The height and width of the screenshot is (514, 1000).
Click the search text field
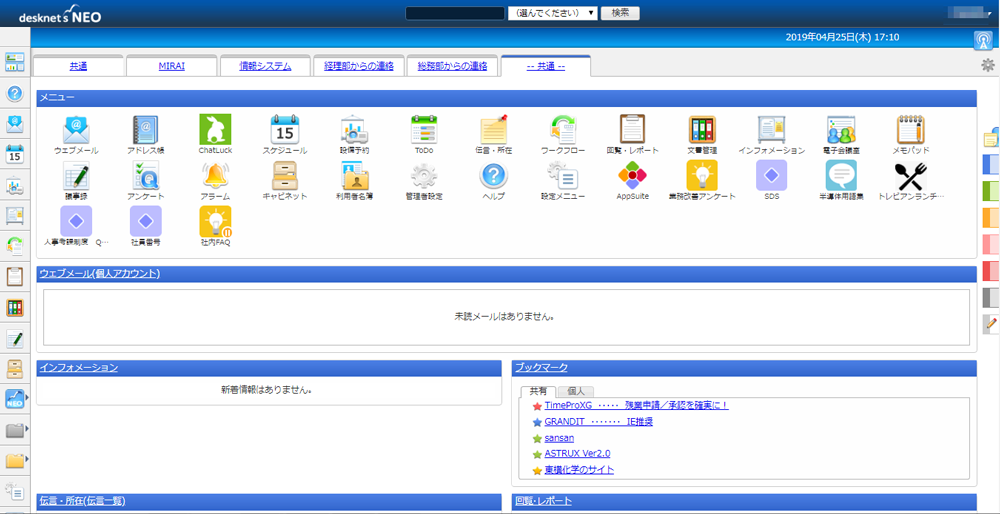point(455,13)
